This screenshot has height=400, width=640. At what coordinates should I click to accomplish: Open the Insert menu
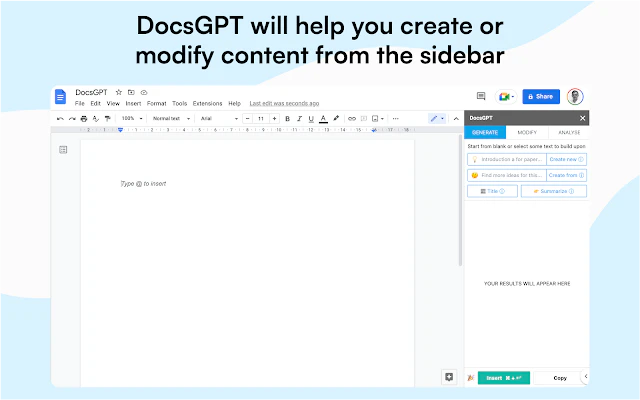point(133,104)
